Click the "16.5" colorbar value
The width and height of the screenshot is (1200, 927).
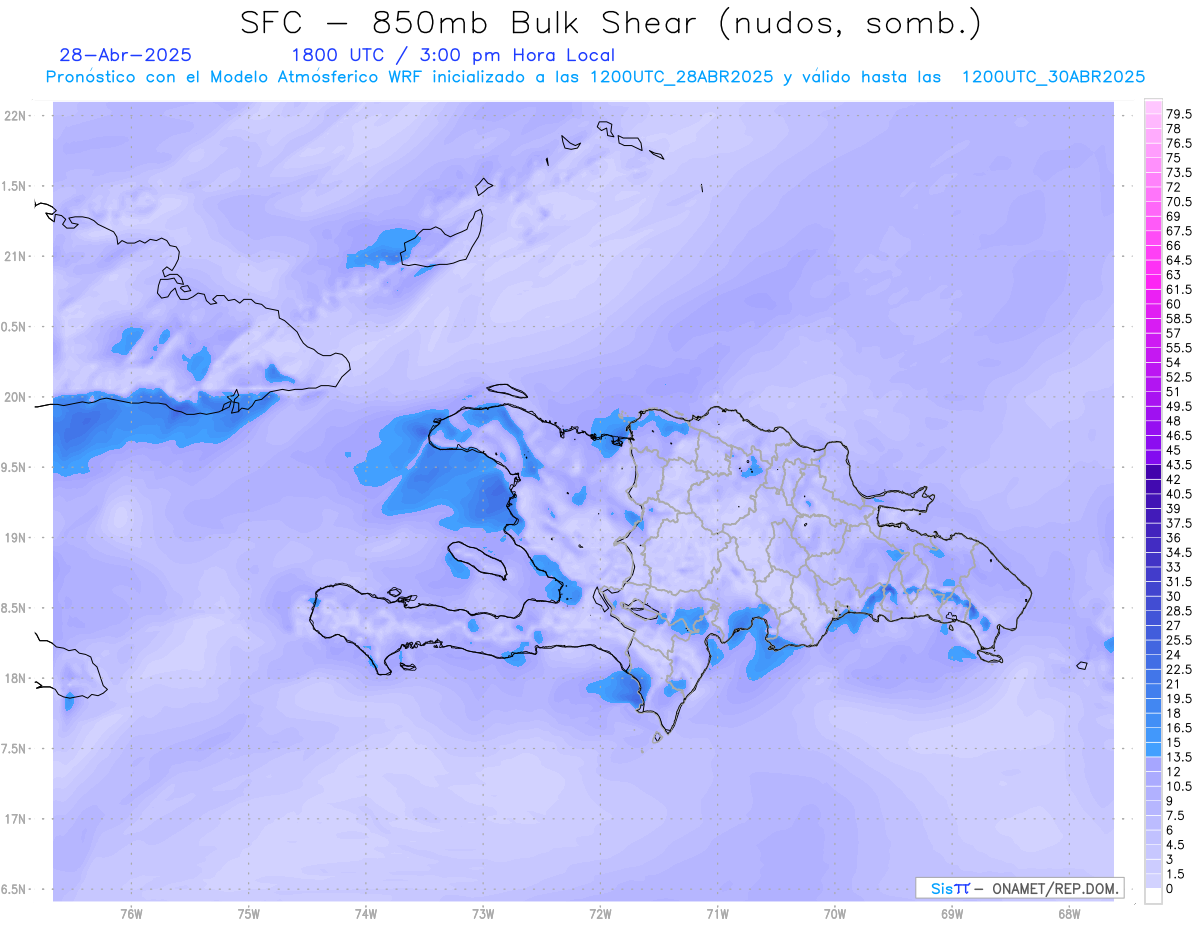point(1179,728)
